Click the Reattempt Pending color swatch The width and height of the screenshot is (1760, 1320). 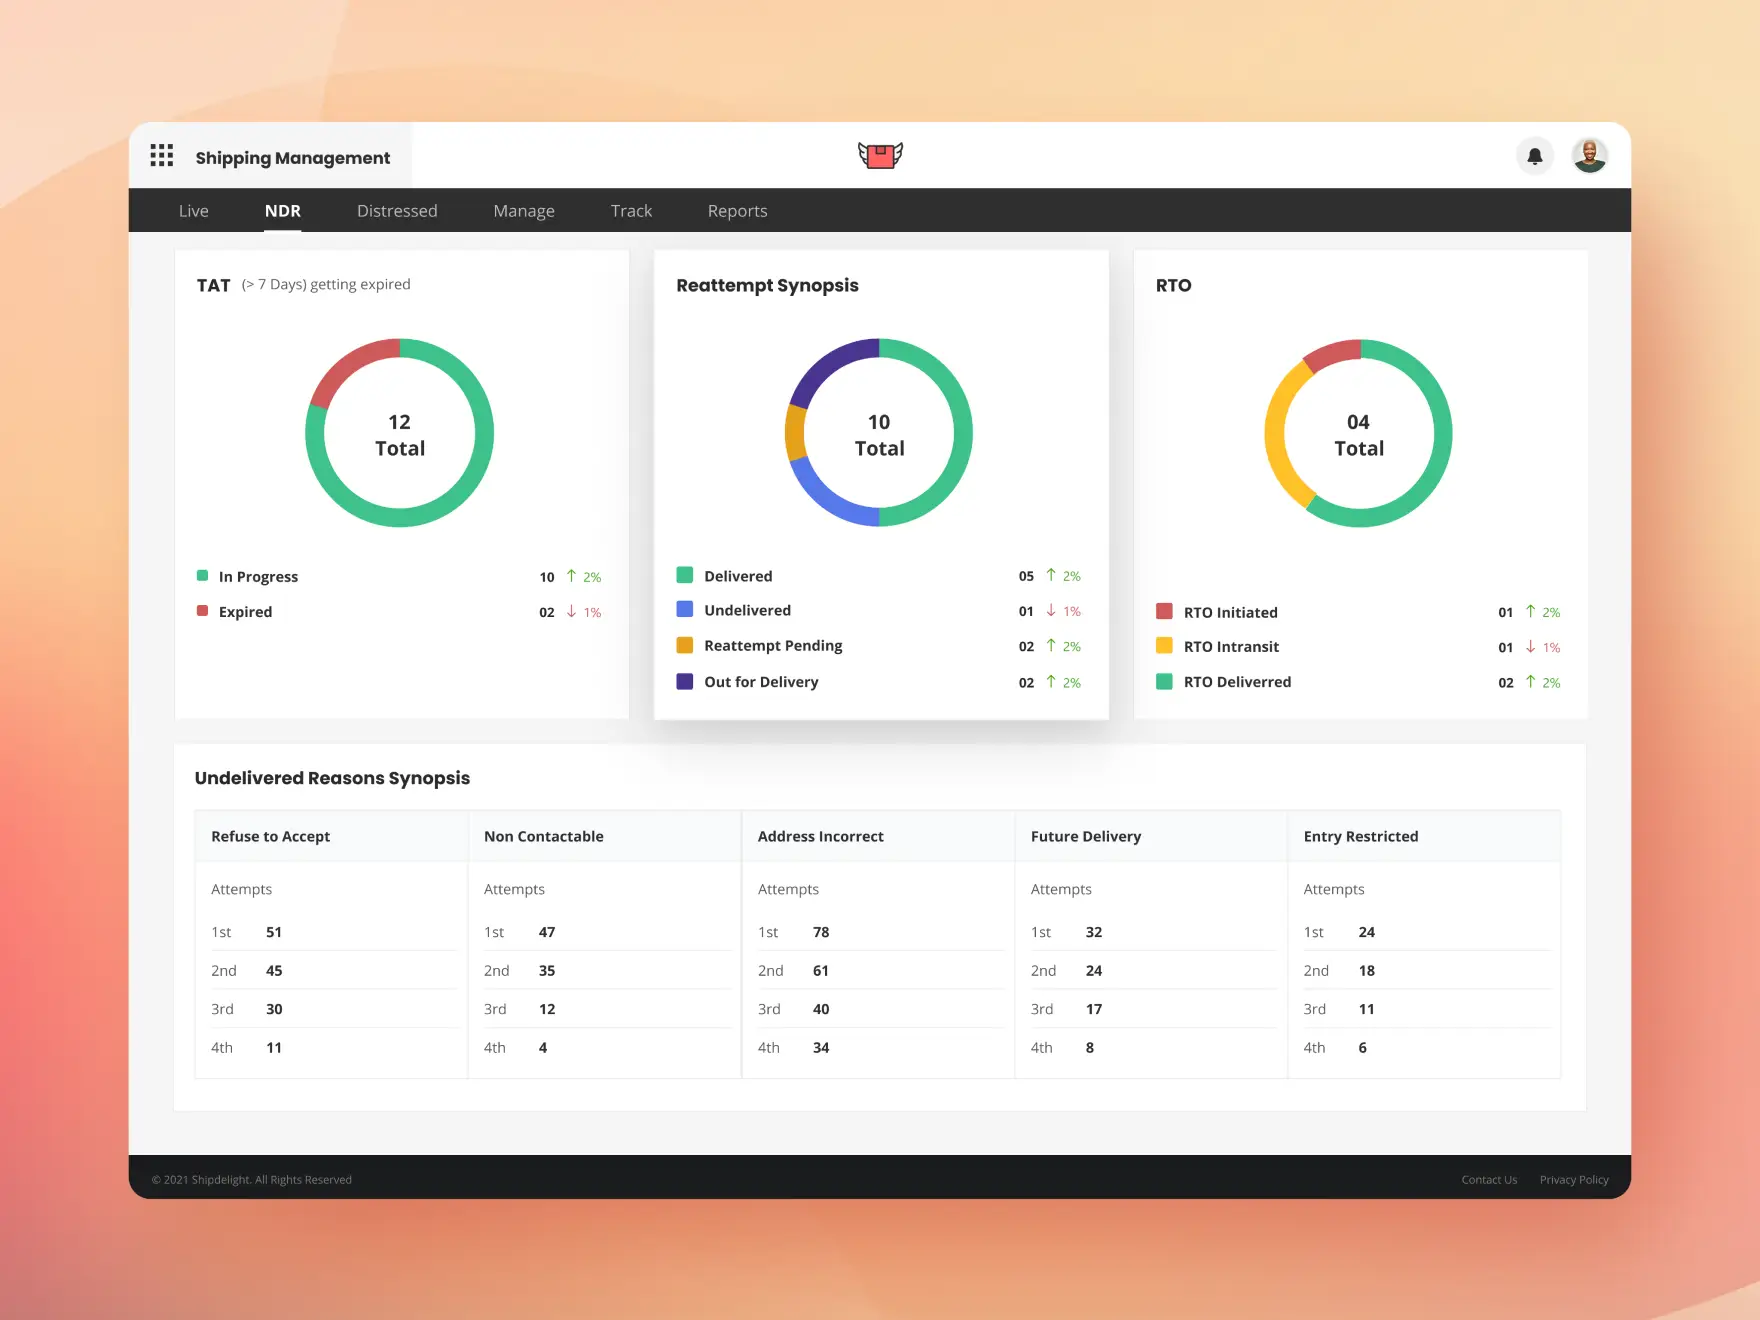click(685, 645)
